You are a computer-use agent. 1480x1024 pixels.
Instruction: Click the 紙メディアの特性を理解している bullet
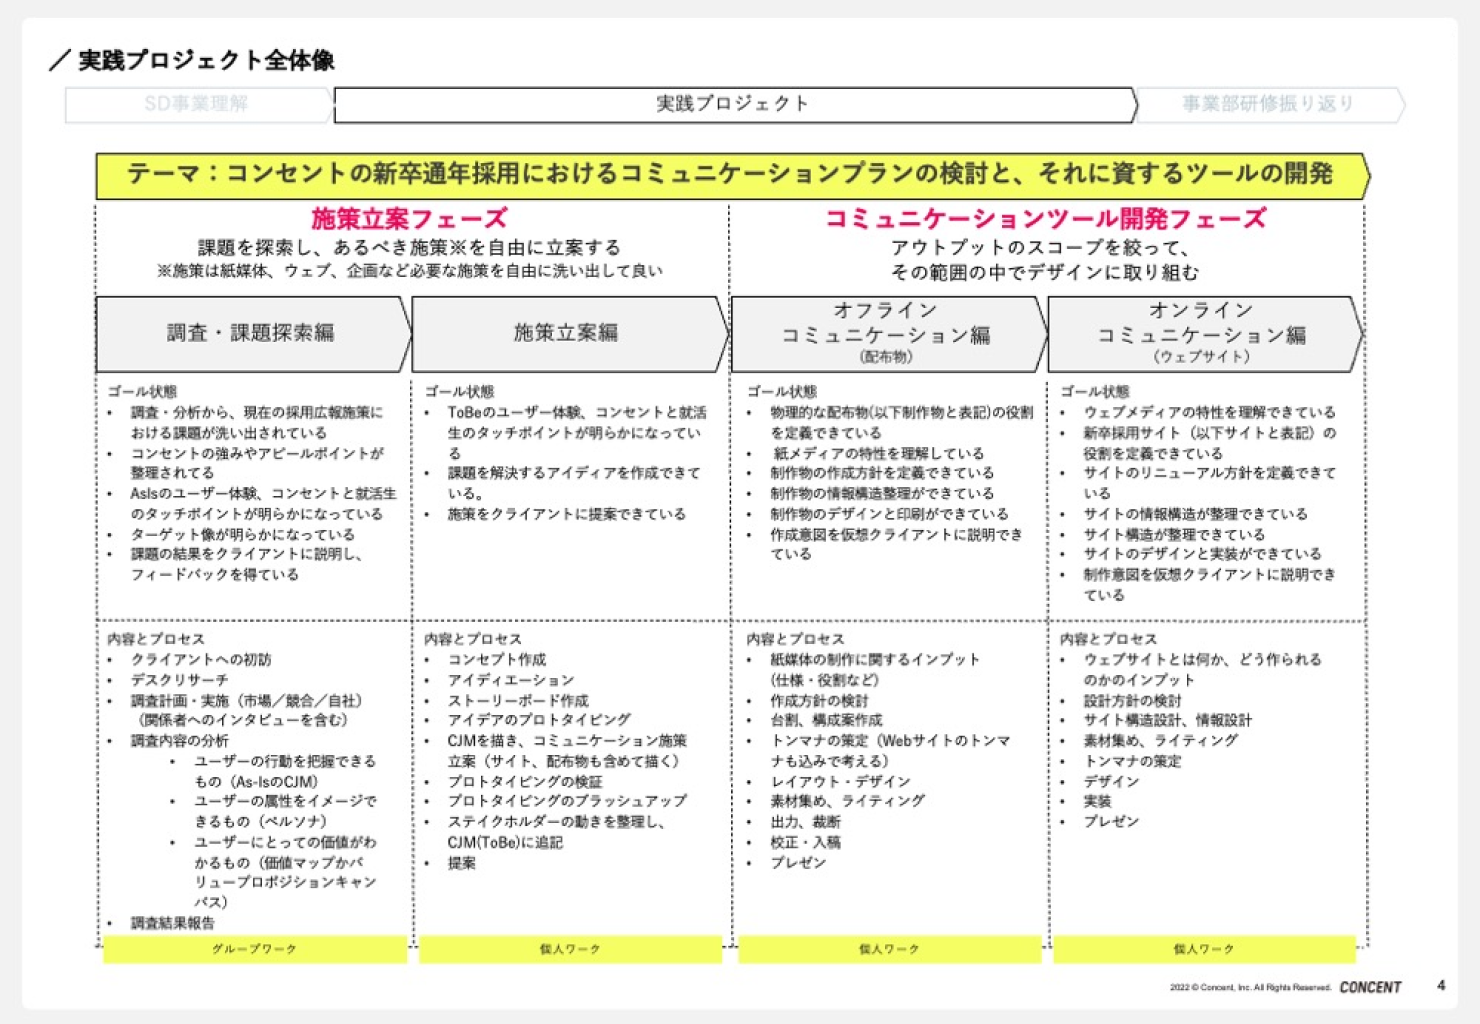(878, 453)
